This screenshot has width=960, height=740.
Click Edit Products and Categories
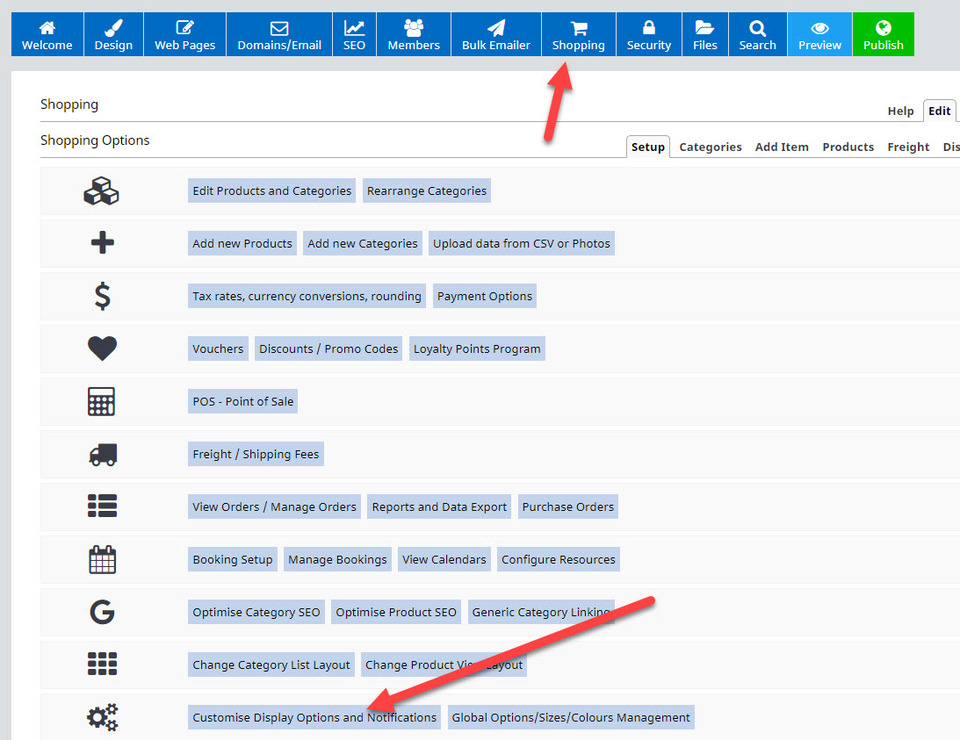pos(272,191)
